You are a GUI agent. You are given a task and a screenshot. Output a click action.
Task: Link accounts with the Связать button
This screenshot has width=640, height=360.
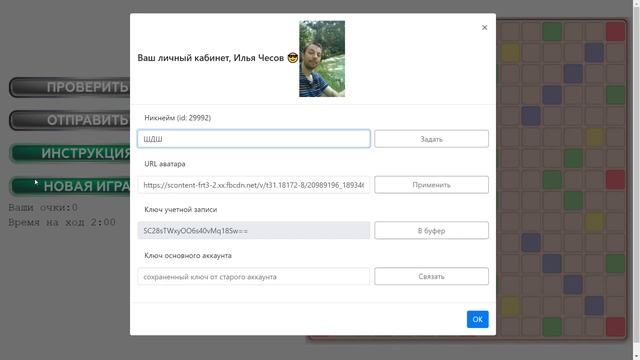[x=431, y=276]
